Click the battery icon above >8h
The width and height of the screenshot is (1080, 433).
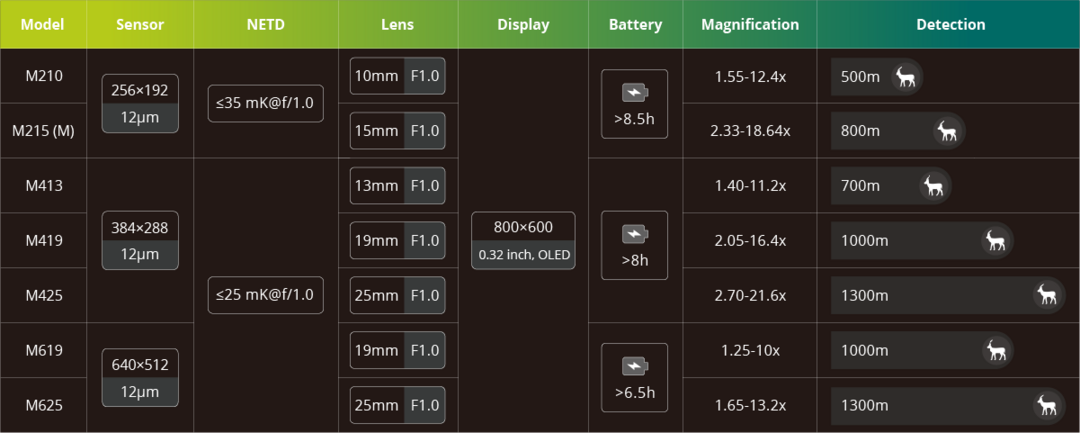[x=634, y=234]
